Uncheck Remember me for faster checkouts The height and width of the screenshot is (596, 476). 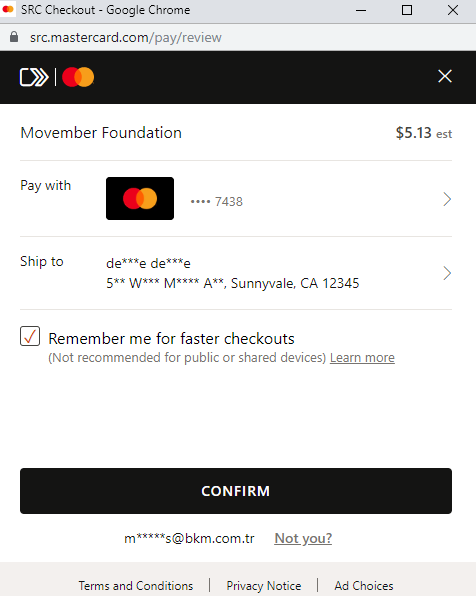(30, 336)
